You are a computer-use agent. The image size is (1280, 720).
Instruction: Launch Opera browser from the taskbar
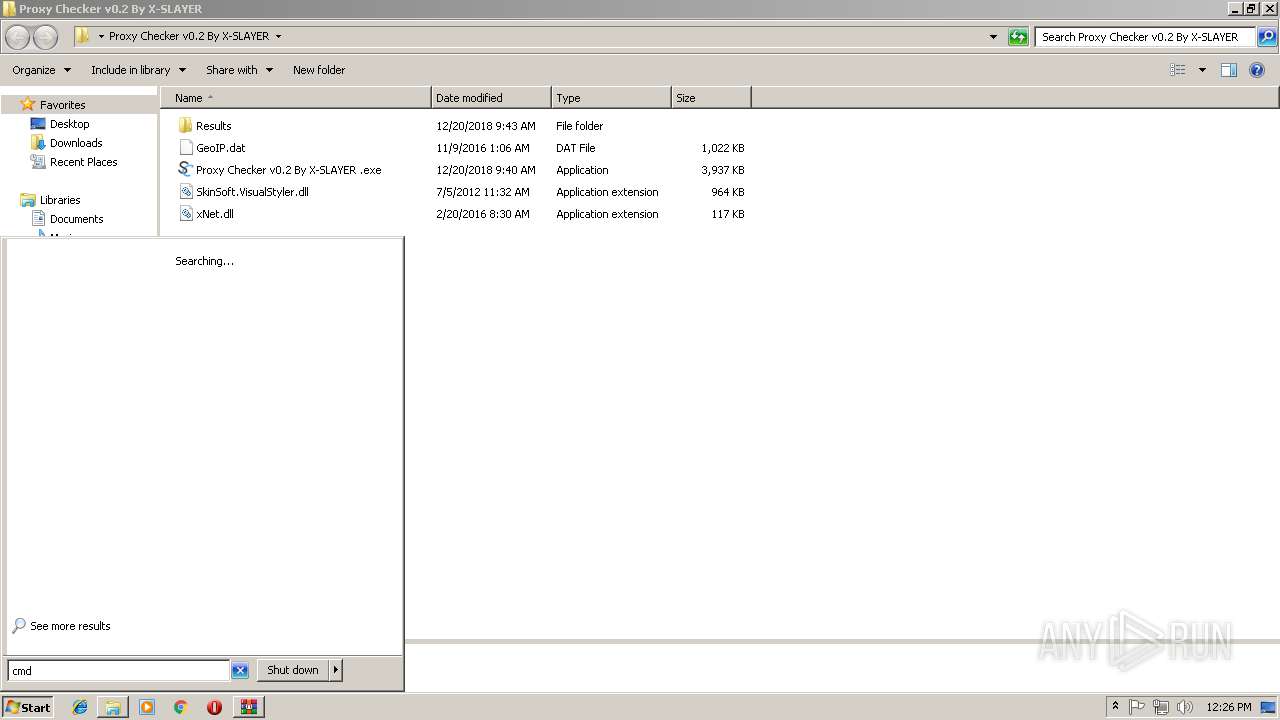pyautogui.click(x=214, y=707)
